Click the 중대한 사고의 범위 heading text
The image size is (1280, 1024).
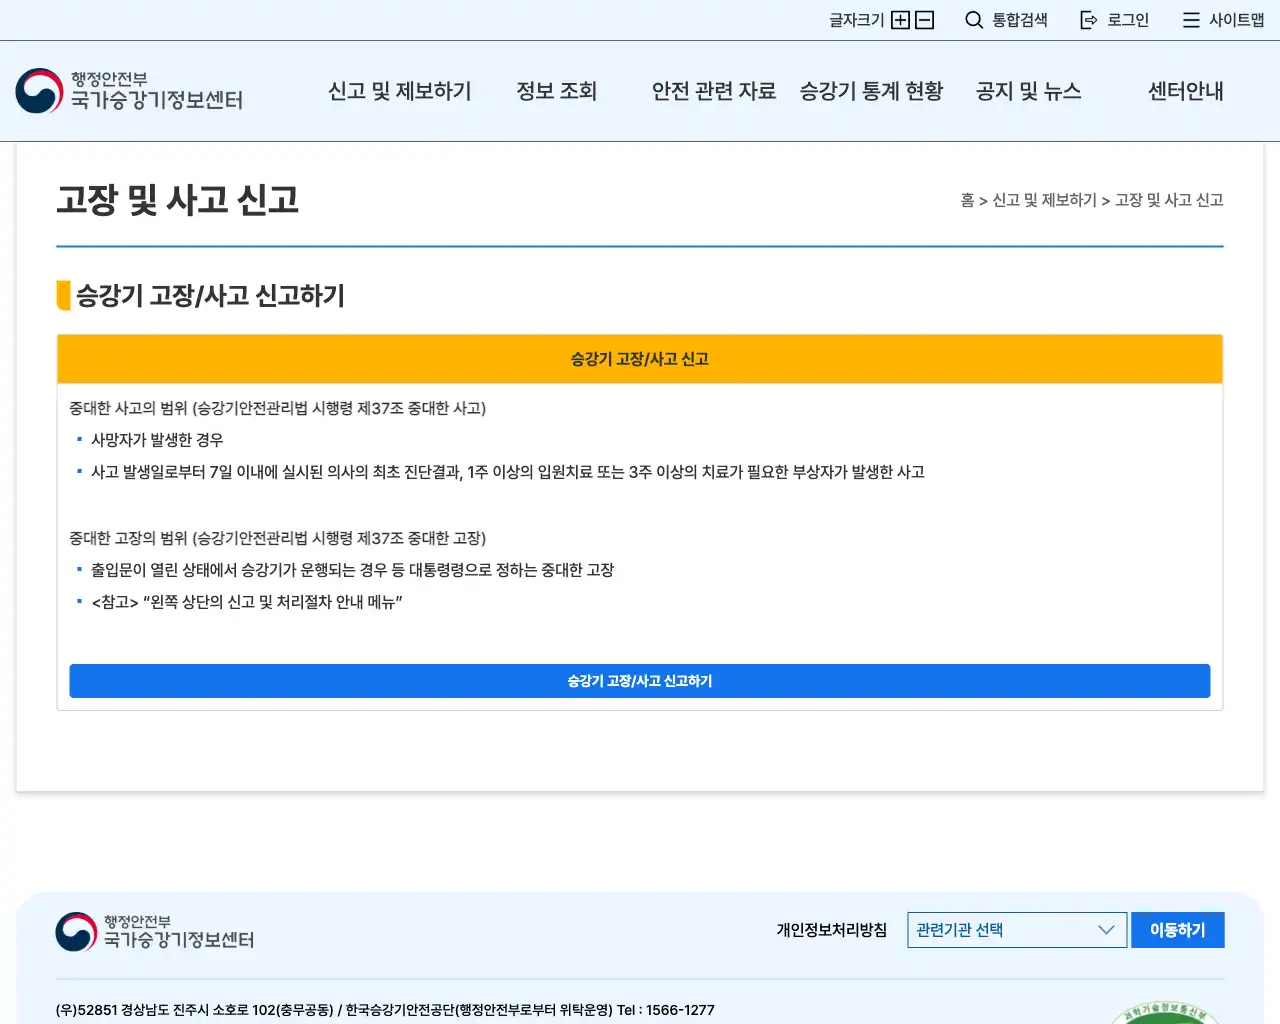[278, 408]
